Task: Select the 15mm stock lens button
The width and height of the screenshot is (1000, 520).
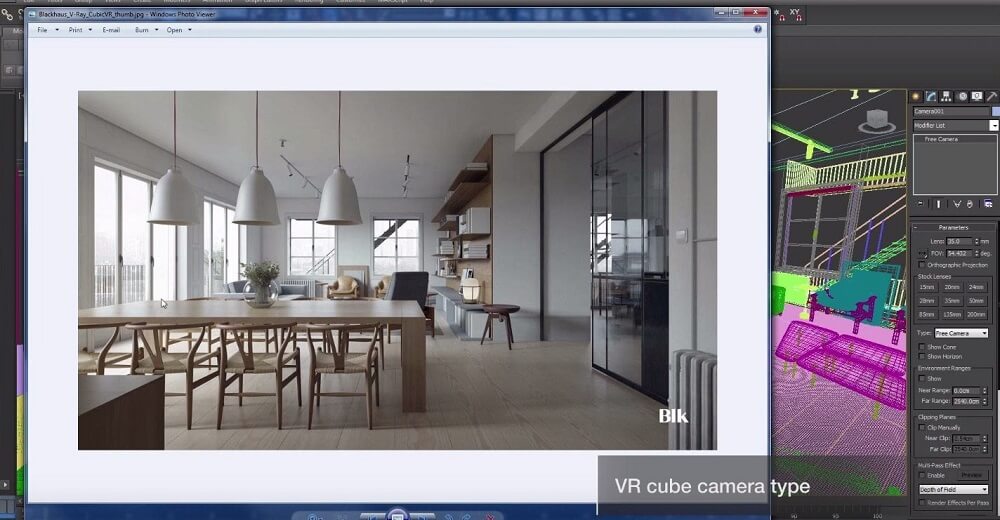Action: pos(927,288)
